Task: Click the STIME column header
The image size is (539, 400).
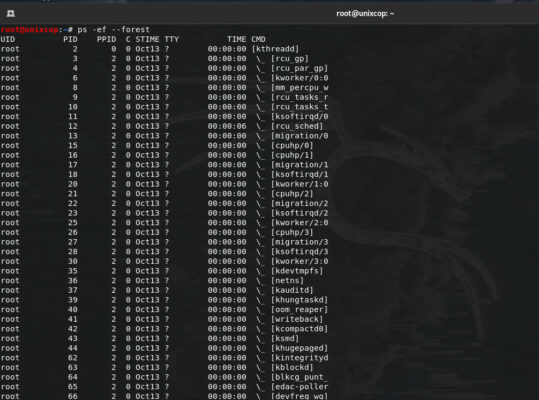Action: pos(147,39)
